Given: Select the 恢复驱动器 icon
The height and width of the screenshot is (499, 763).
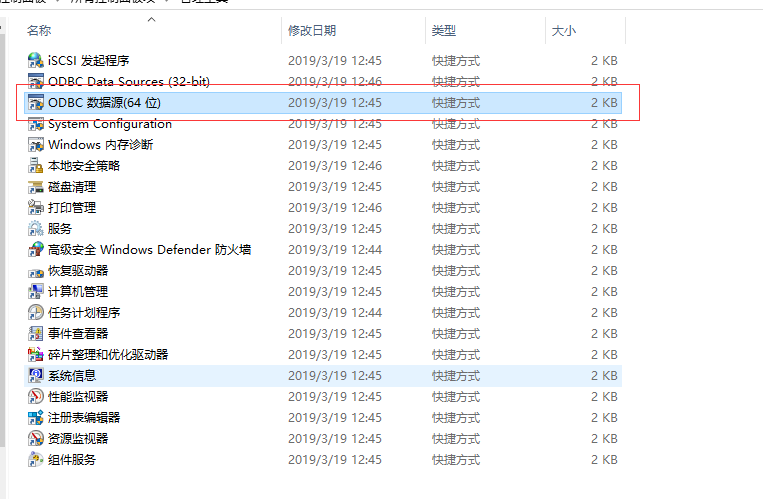Looking at the screenshot, I should coord(36,271).
